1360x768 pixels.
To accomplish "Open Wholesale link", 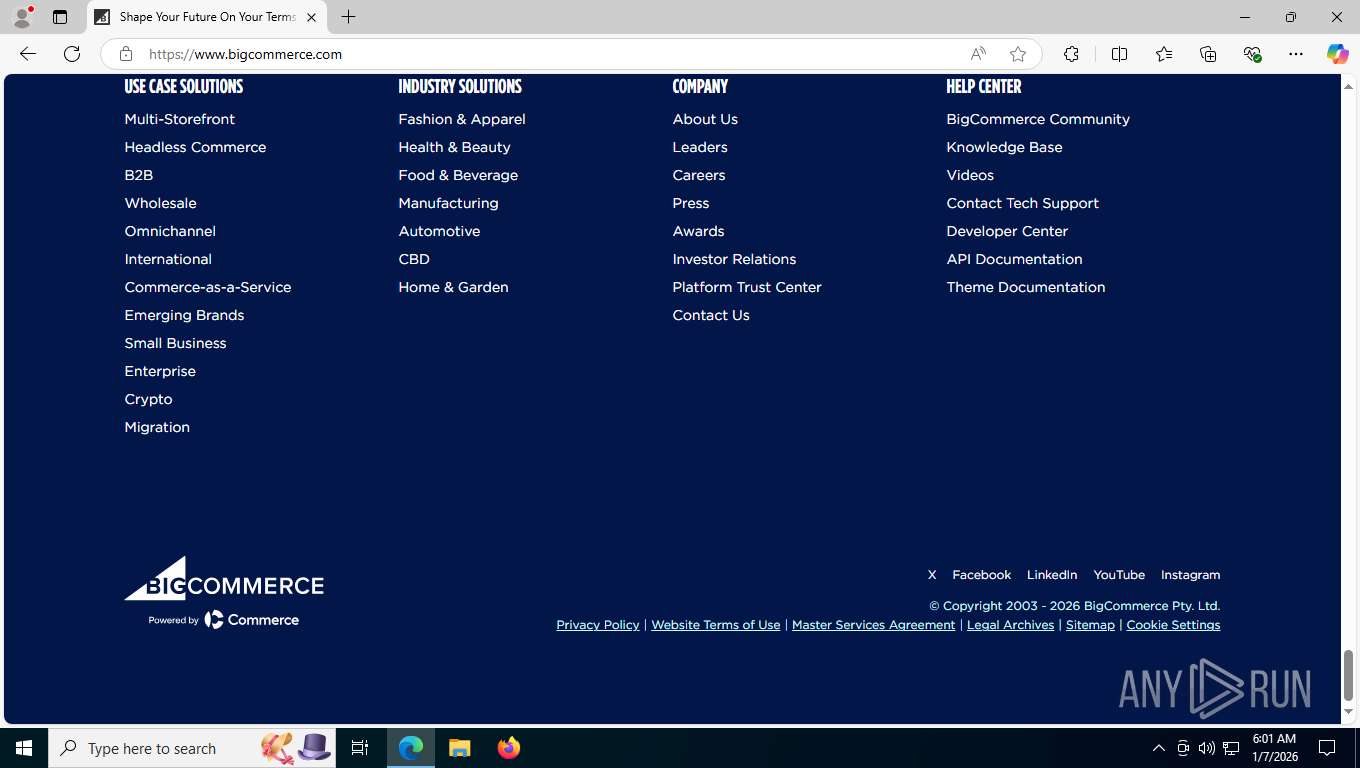I will [160, 203].
